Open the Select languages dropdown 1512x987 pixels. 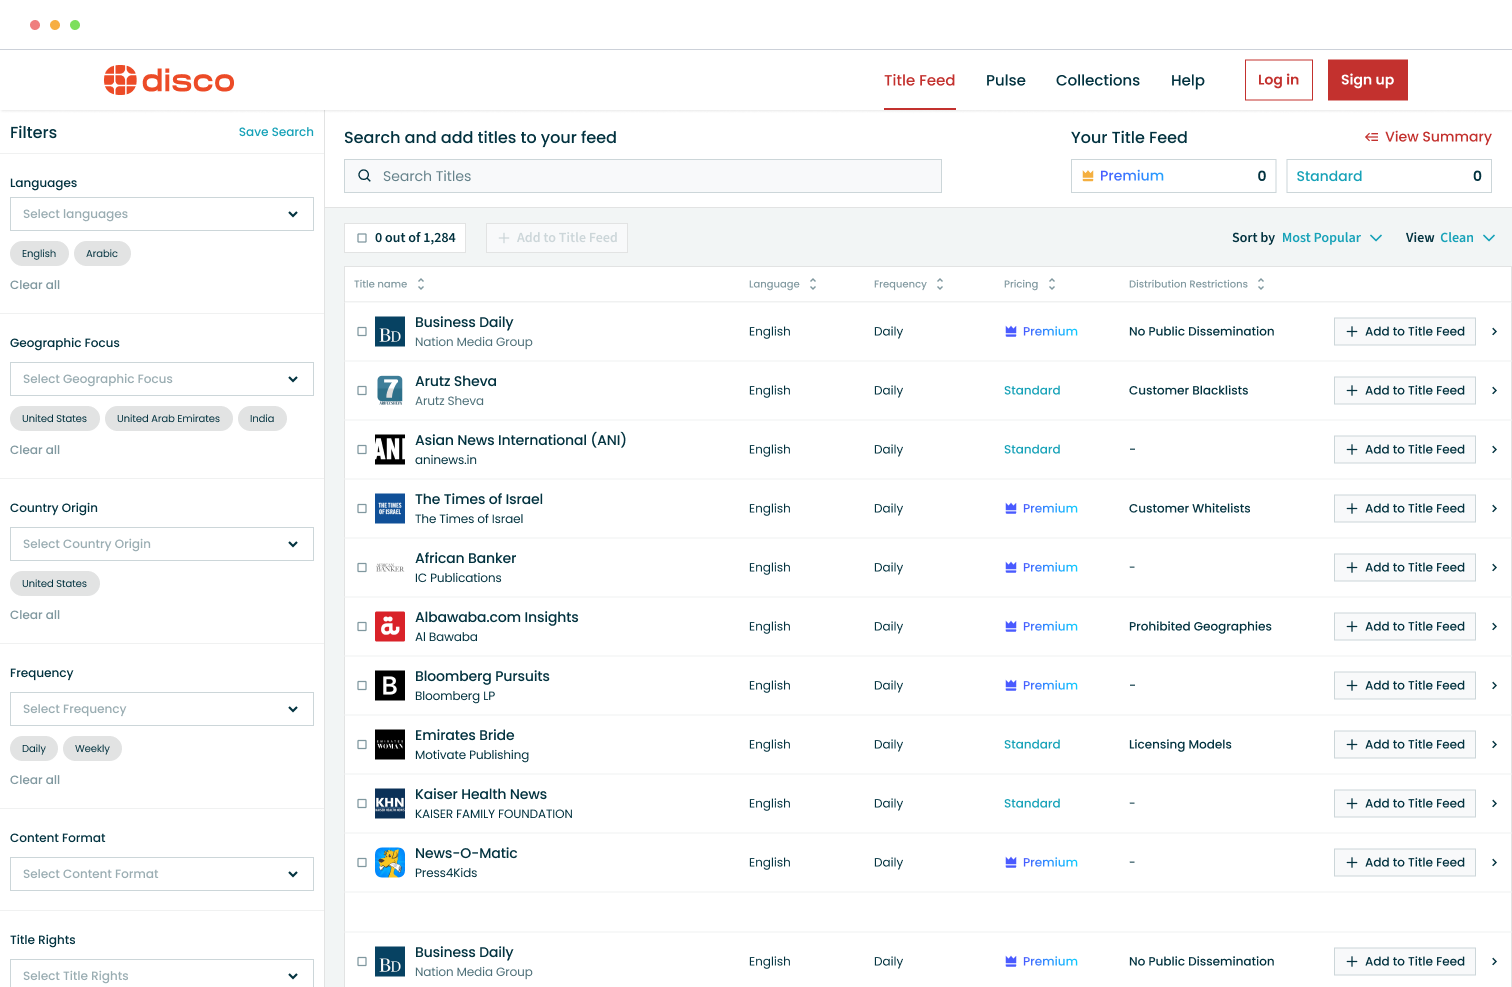[x=162, y=214]
